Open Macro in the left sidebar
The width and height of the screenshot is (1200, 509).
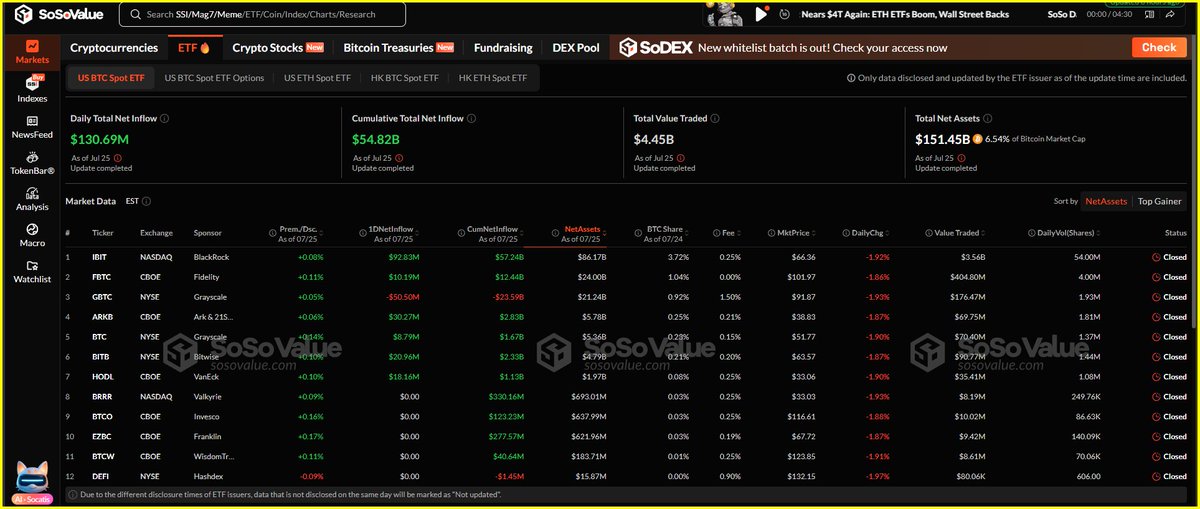pos(32,235)
